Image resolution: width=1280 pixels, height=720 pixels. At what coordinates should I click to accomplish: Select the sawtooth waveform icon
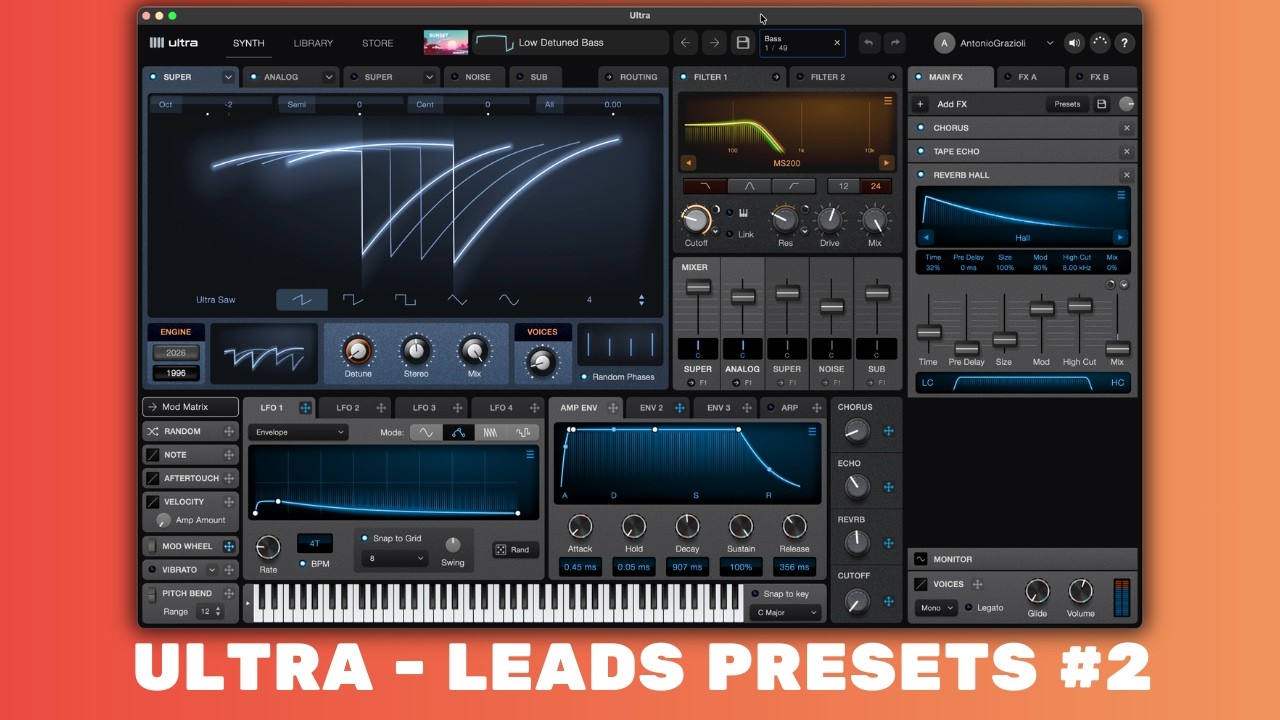click(302, 300)
